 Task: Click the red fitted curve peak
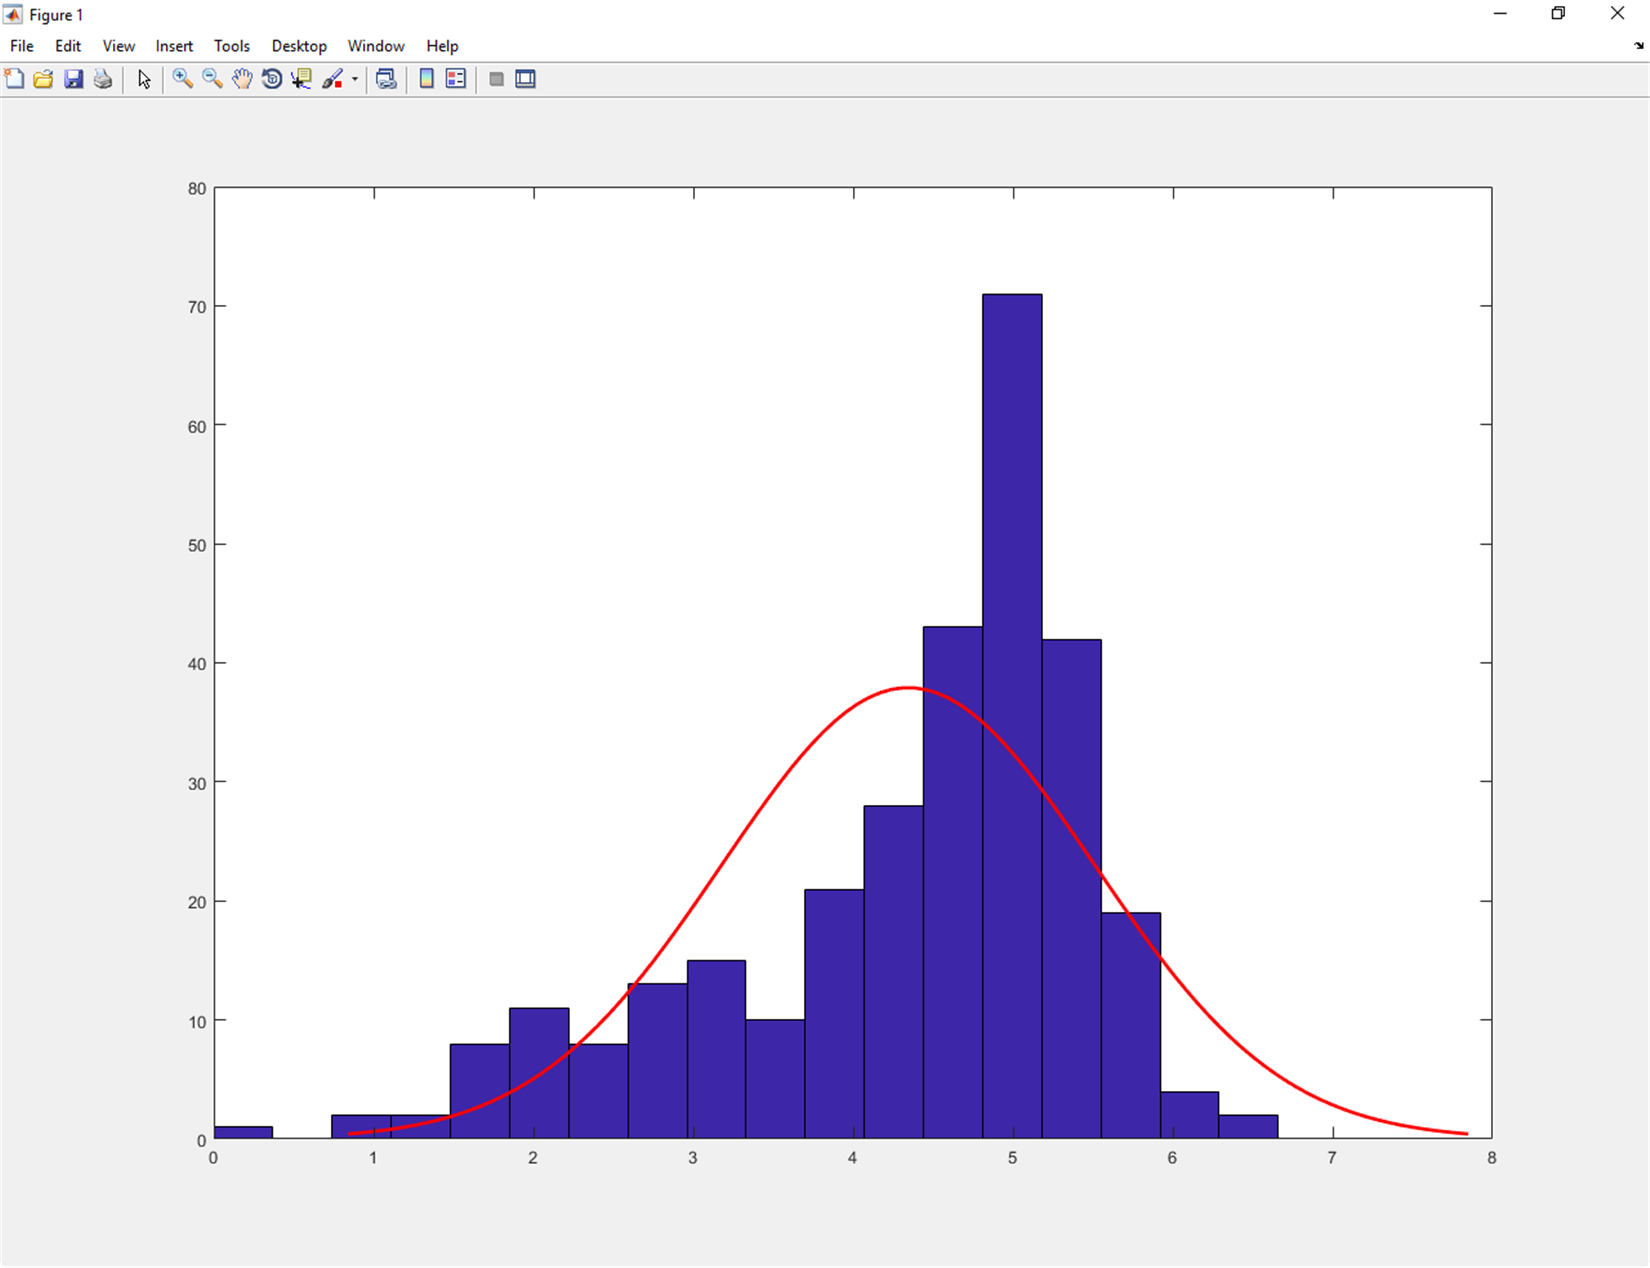point(908,687)
